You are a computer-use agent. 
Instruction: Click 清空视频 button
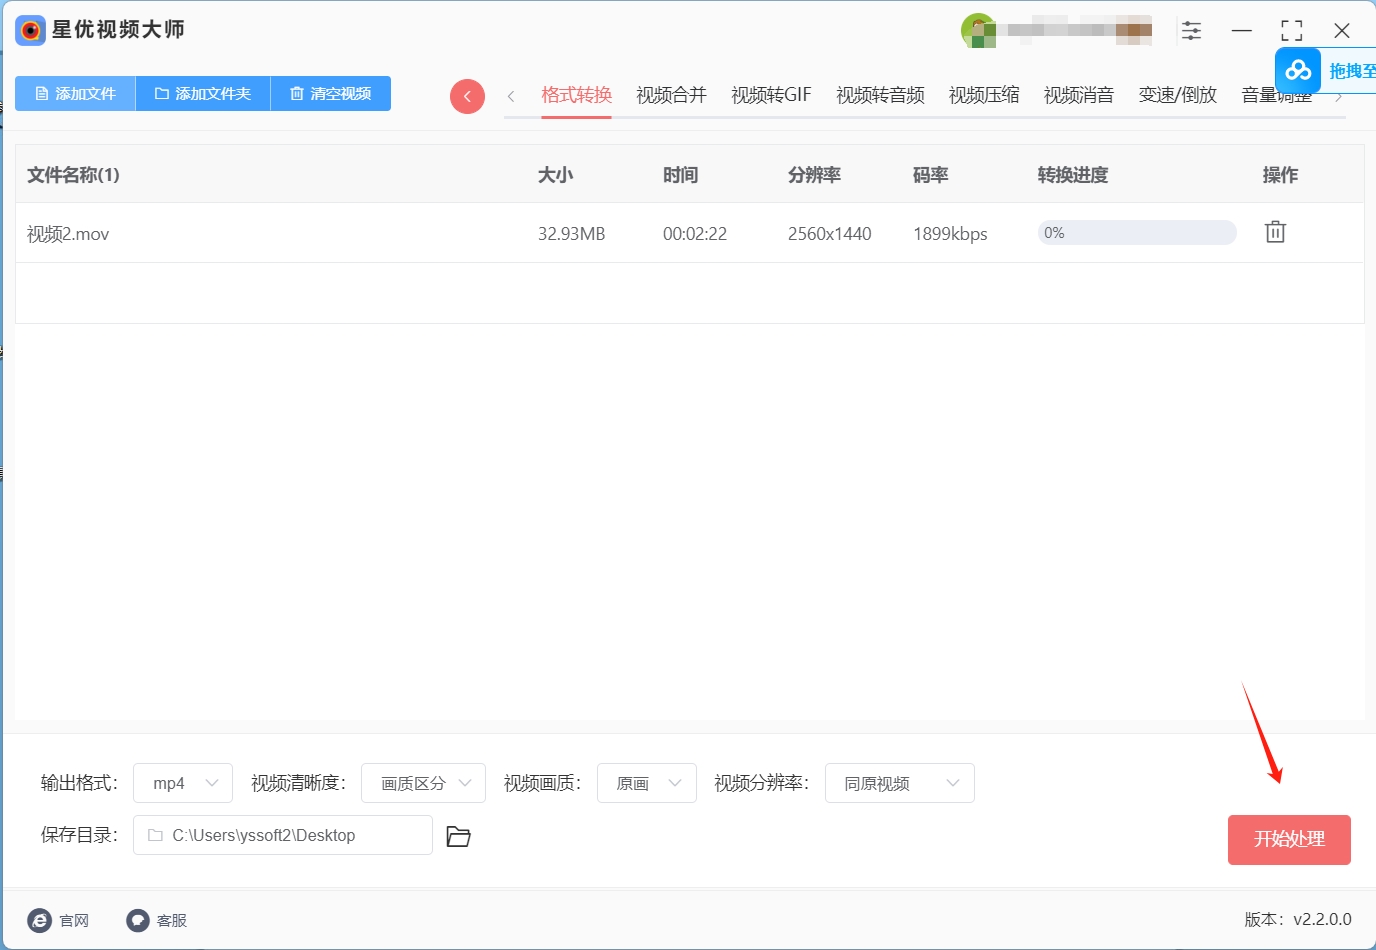pyautogui.click(x=331, y=93)
